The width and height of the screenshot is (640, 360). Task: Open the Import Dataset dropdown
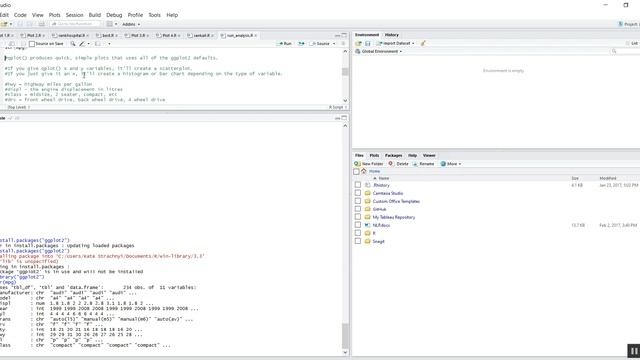[x=395, y=43]
